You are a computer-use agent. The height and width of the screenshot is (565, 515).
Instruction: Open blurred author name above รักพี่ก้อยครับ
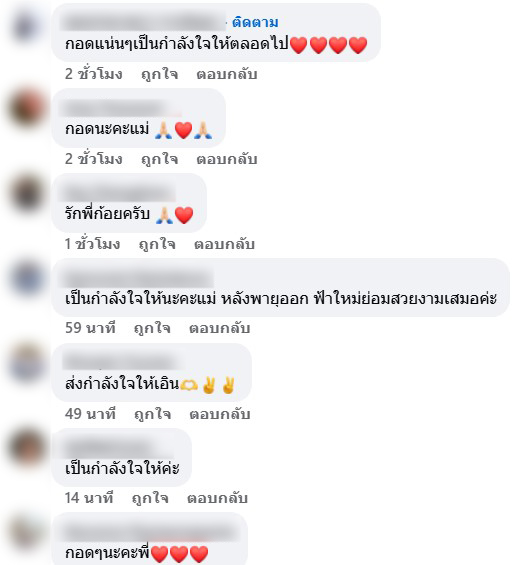coord(119,193)
